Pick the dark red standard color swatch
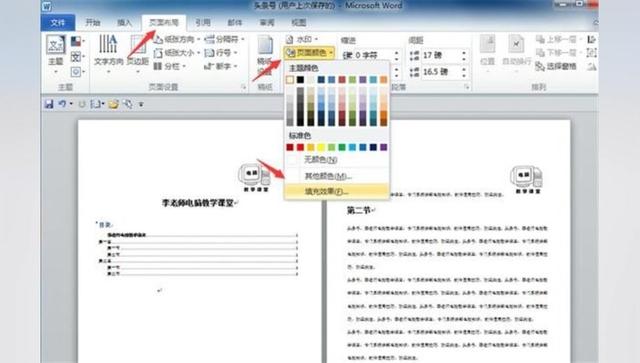Image resolution: width=640 pixels, height=363 pixels. (290, 147)
